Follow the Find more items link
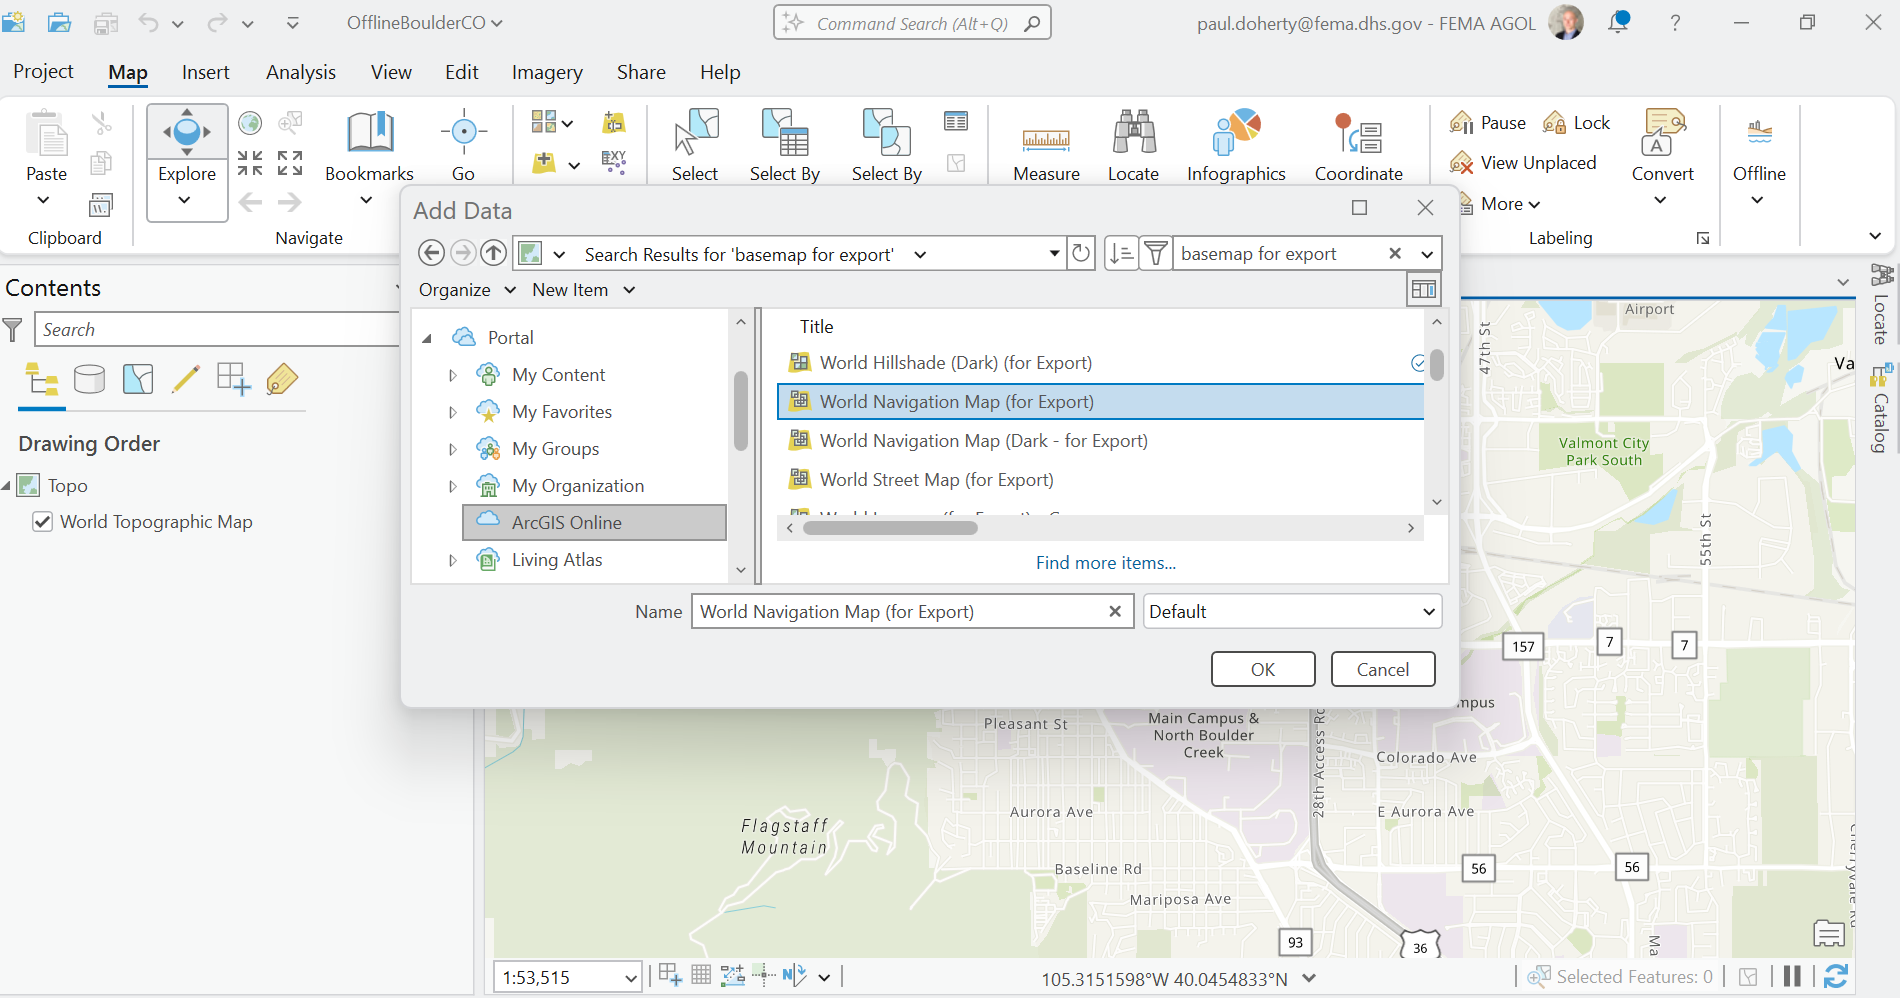The width and height of the screenshot is (1900, 998). pyautogui.click(x=1106, y=563)
